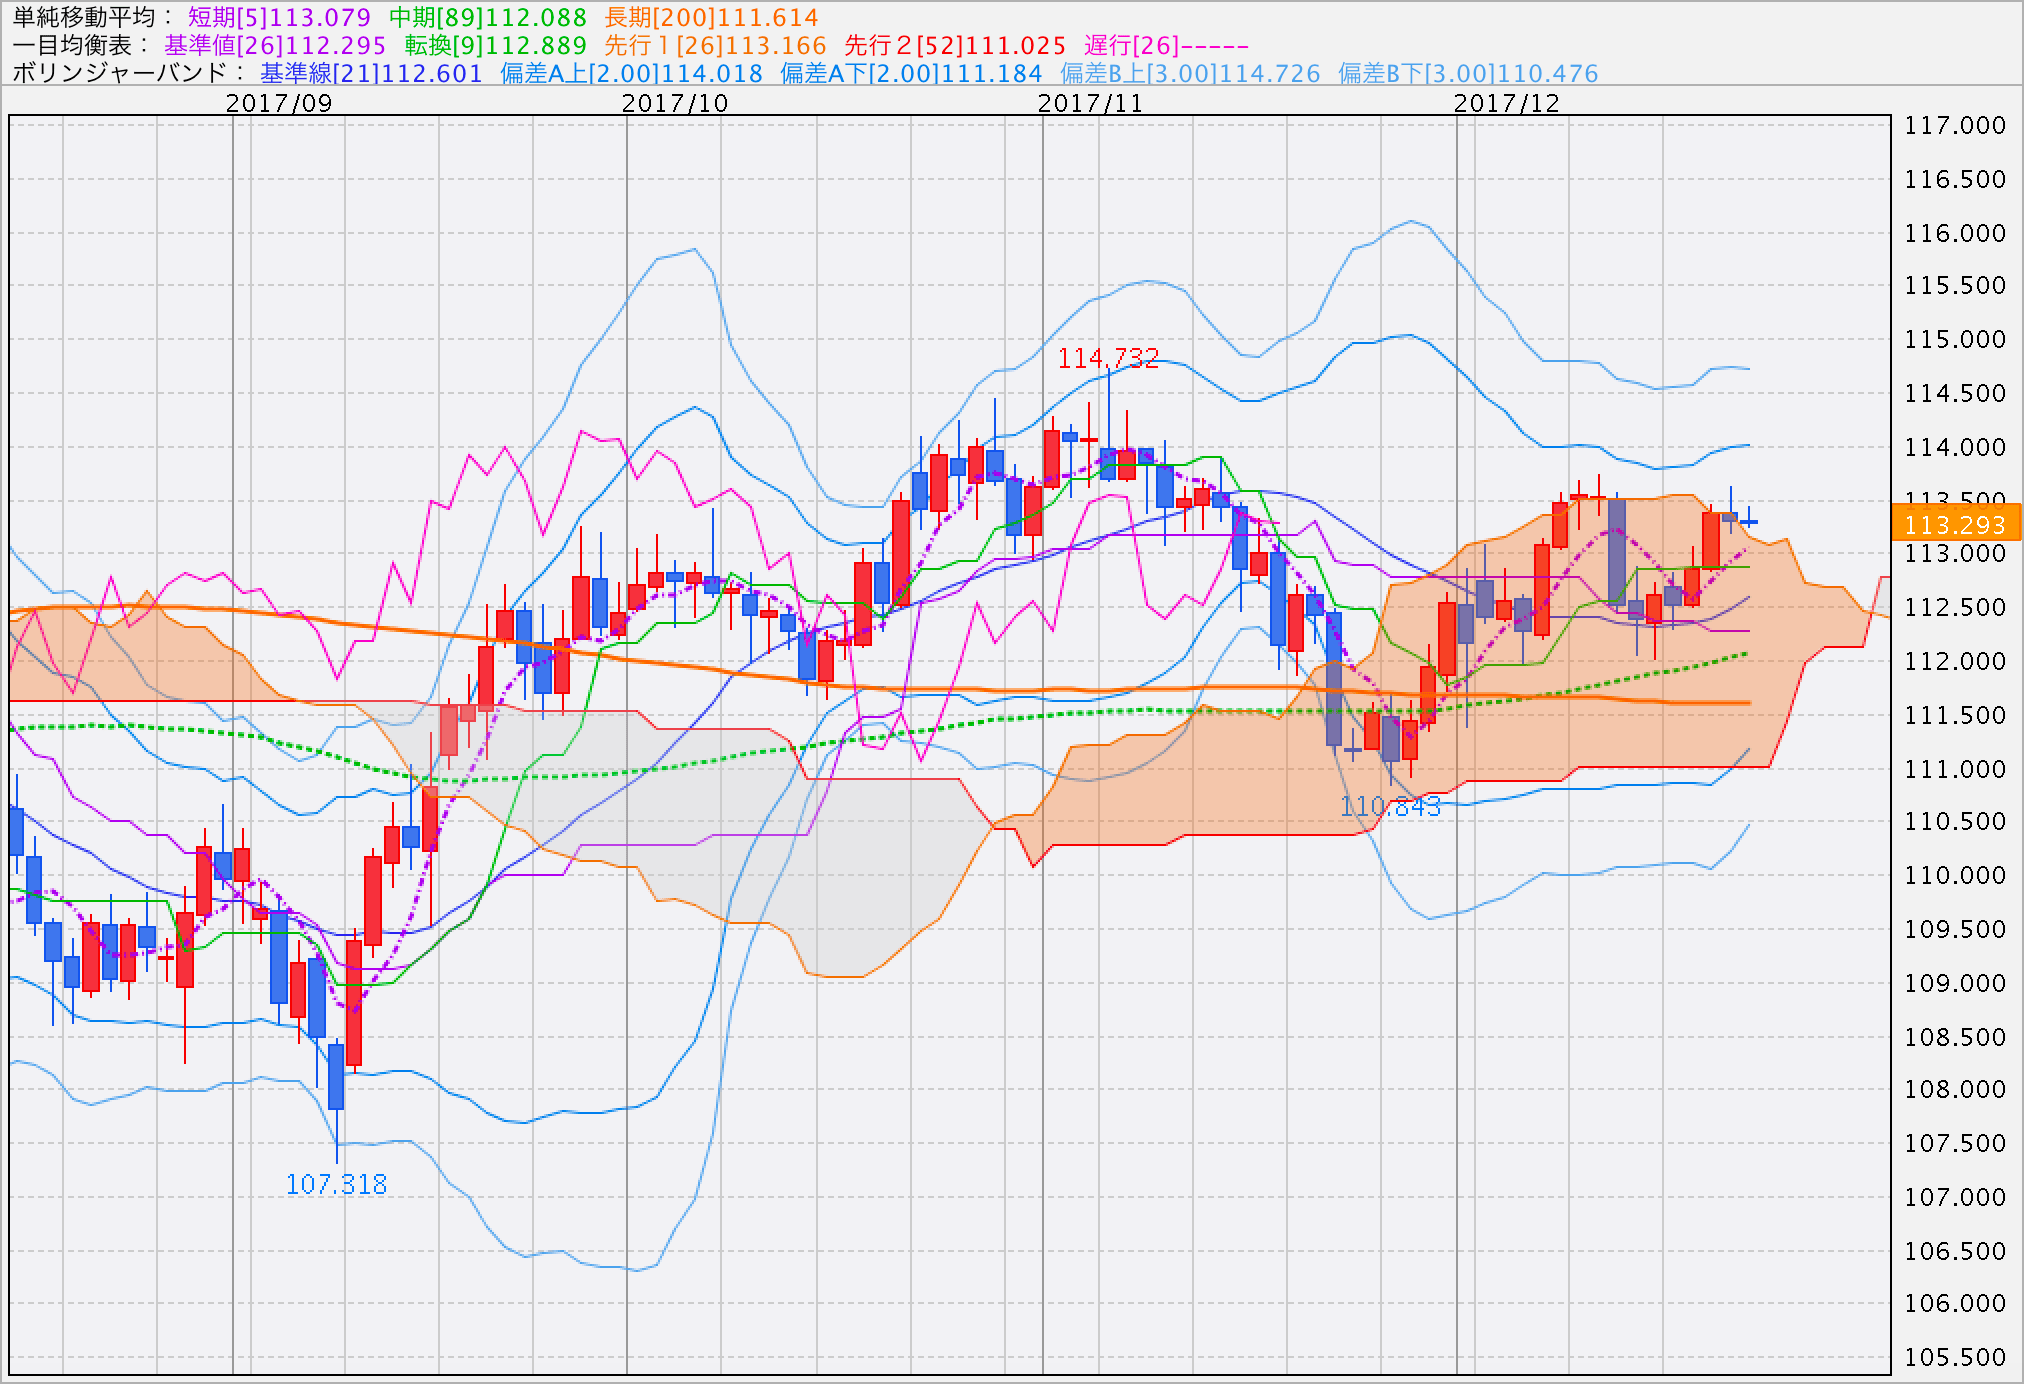Screen dimensions: 2024x1384
Task: Click the 一目均衡表 heading text
Action: (x=72, y=46)
